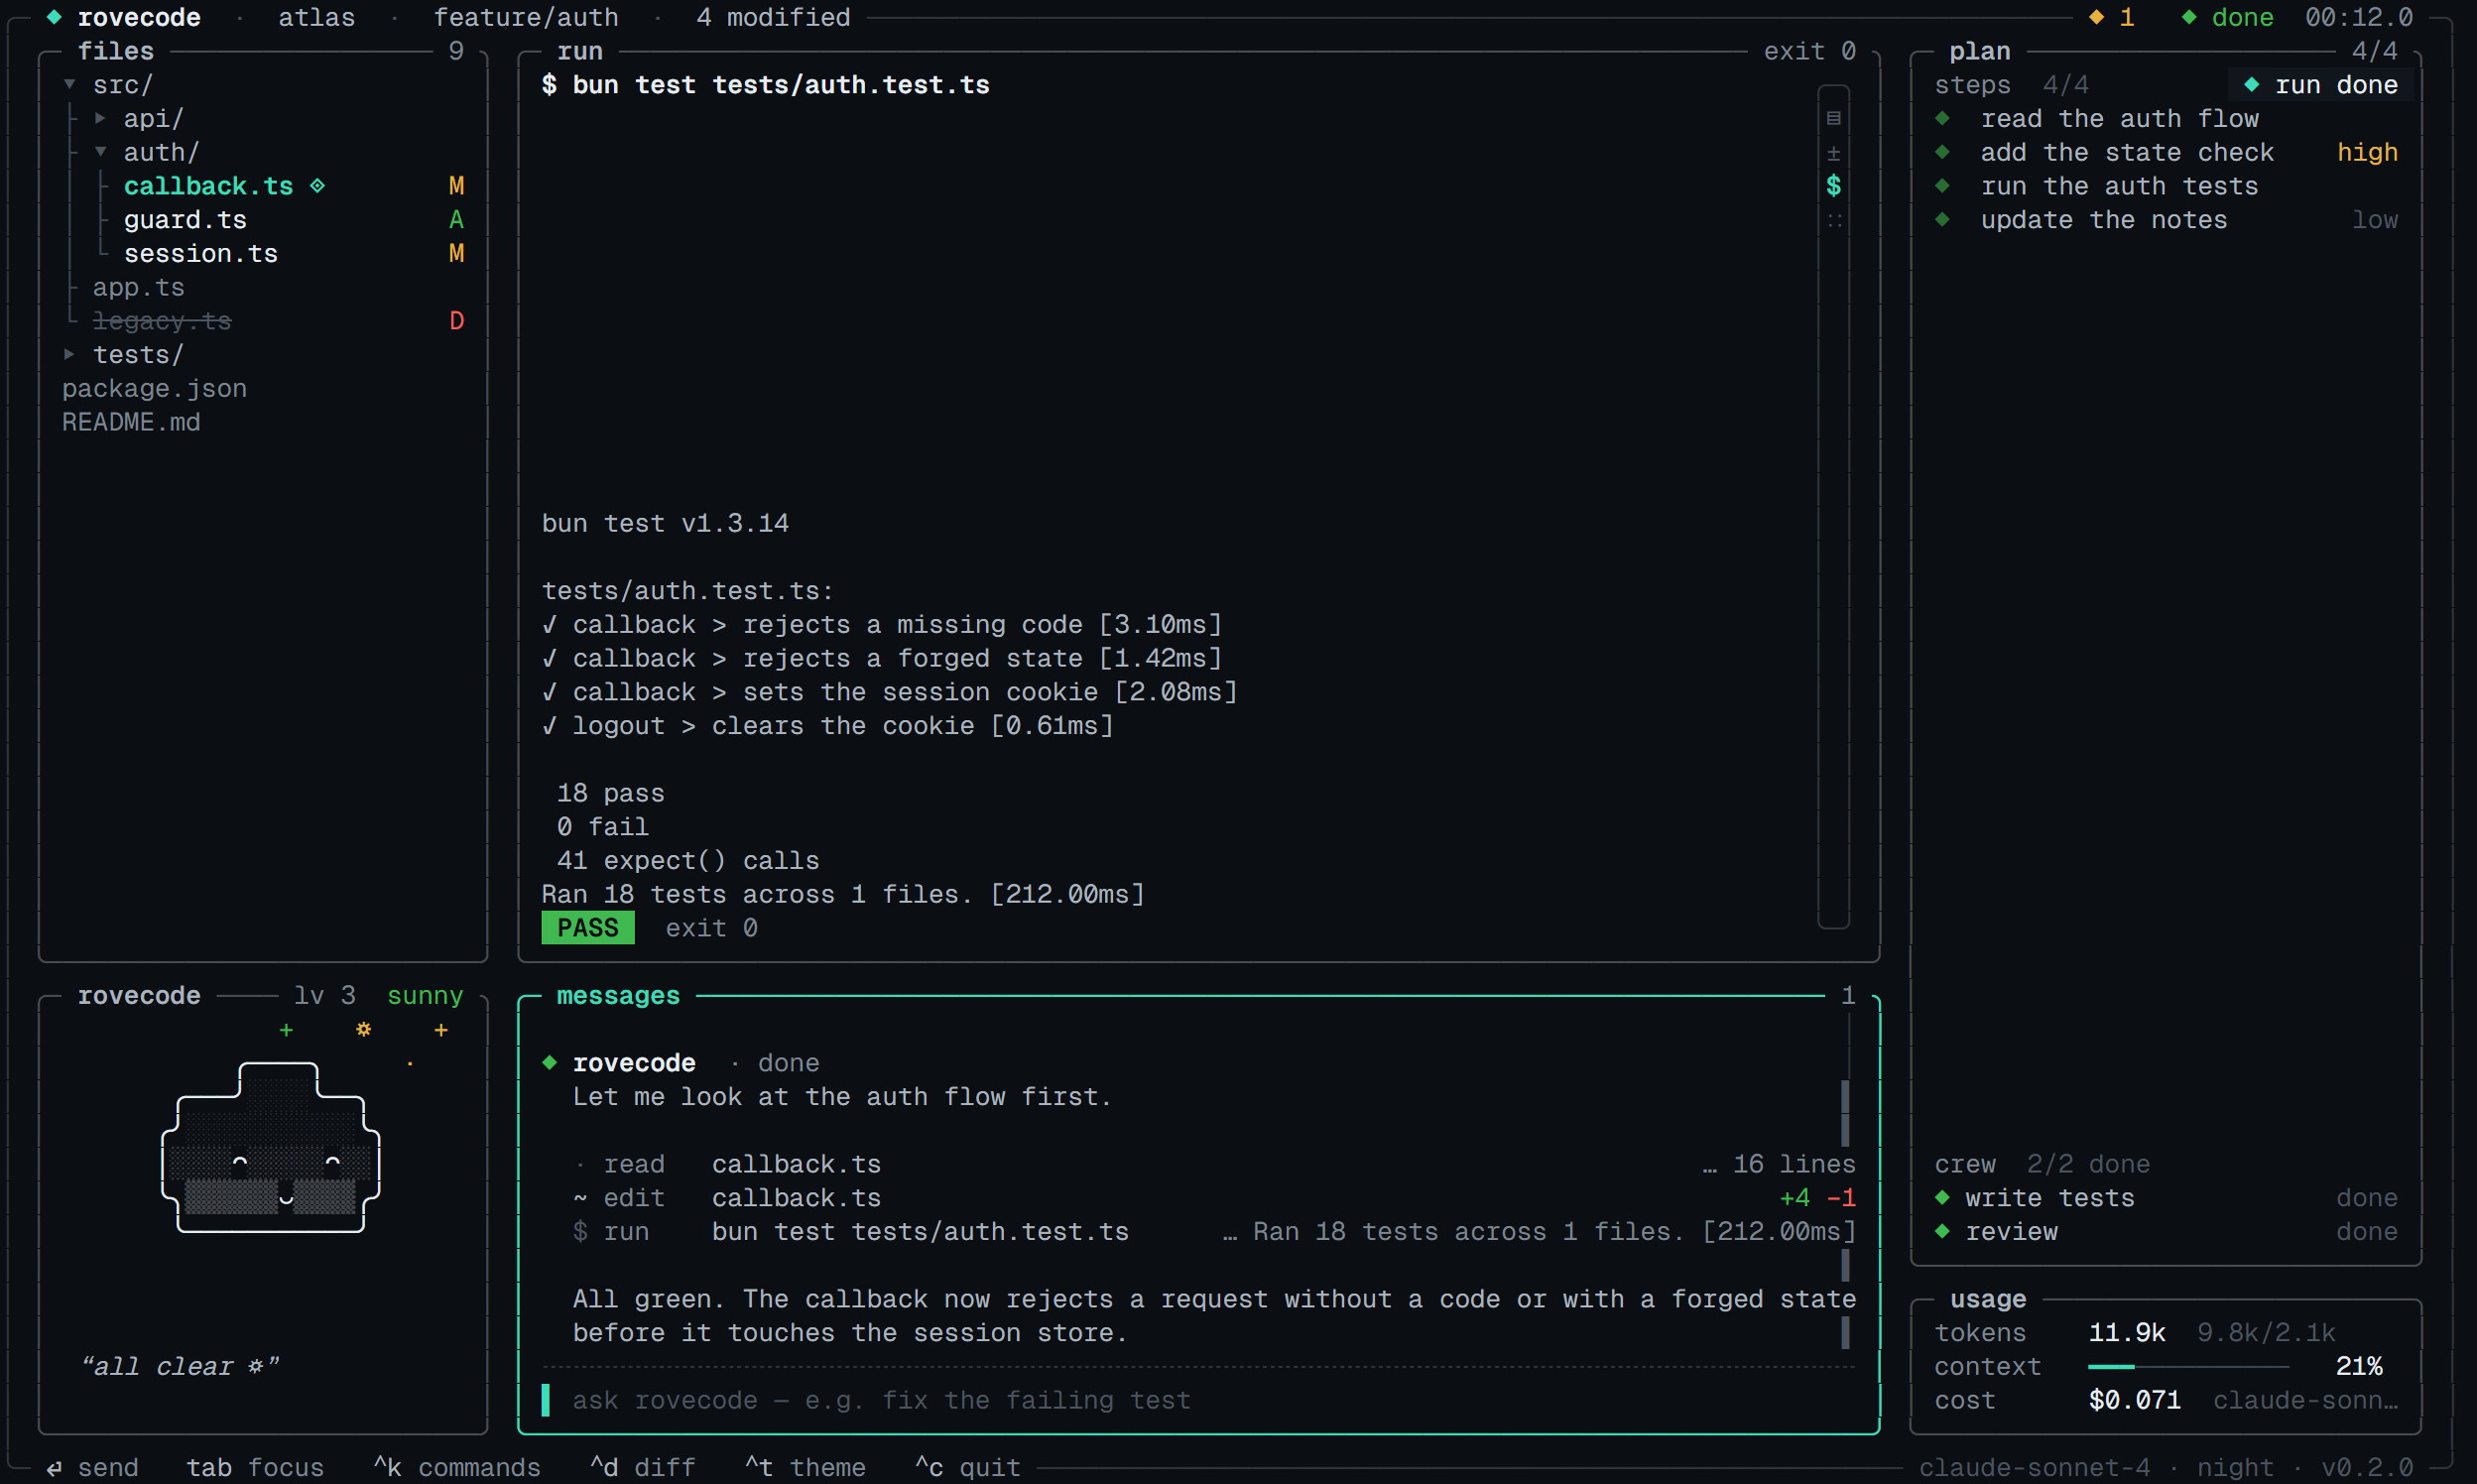Click the context usage progress bar
Image resolution: width=2477 pixels, height=1484 pixels.
pos(2188,1366)
